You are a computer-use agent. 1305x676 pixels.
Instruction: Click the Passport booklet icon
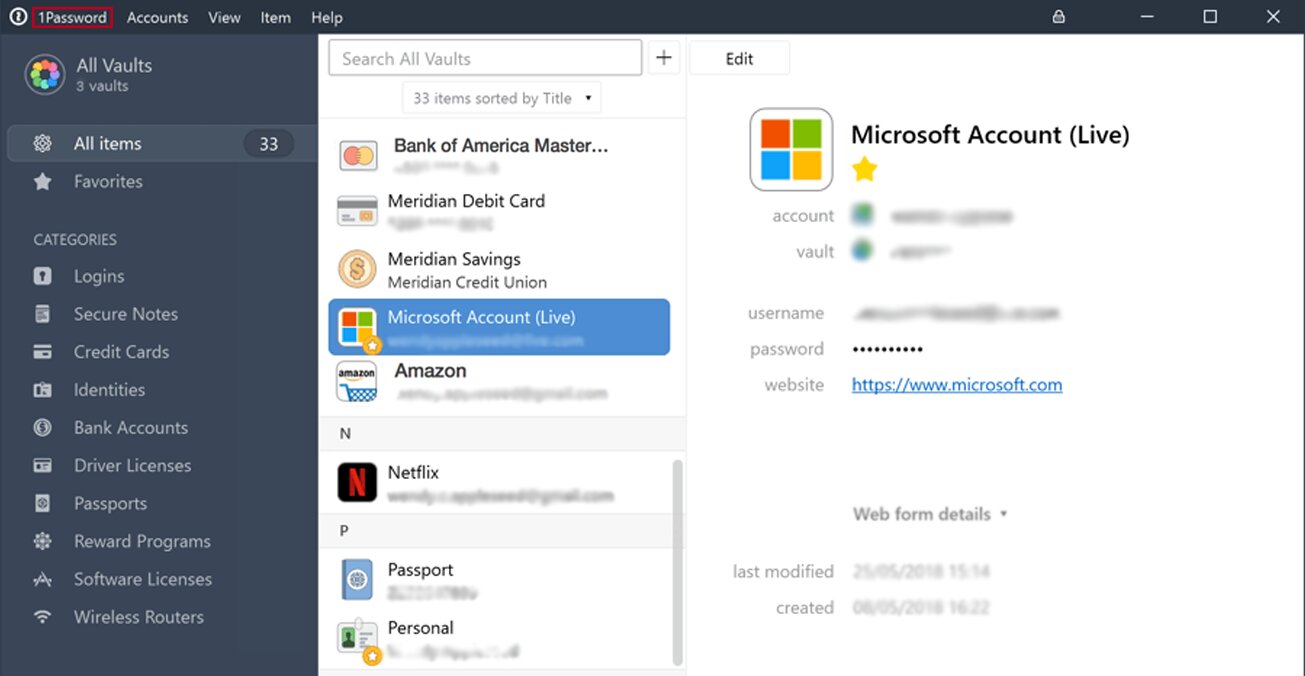pyautogui.click(x=357, y=579)
